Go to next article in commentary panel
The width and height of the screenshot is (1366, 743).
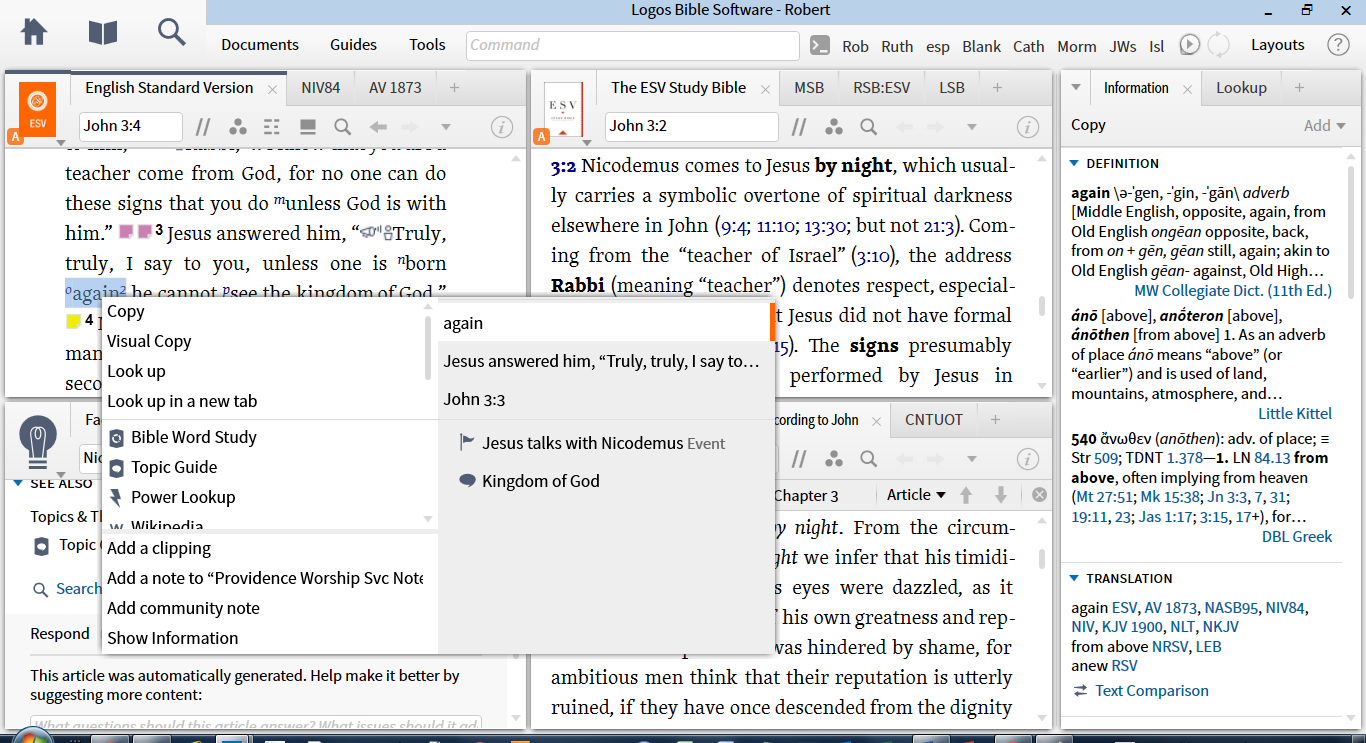click(x=1000, y=495)
